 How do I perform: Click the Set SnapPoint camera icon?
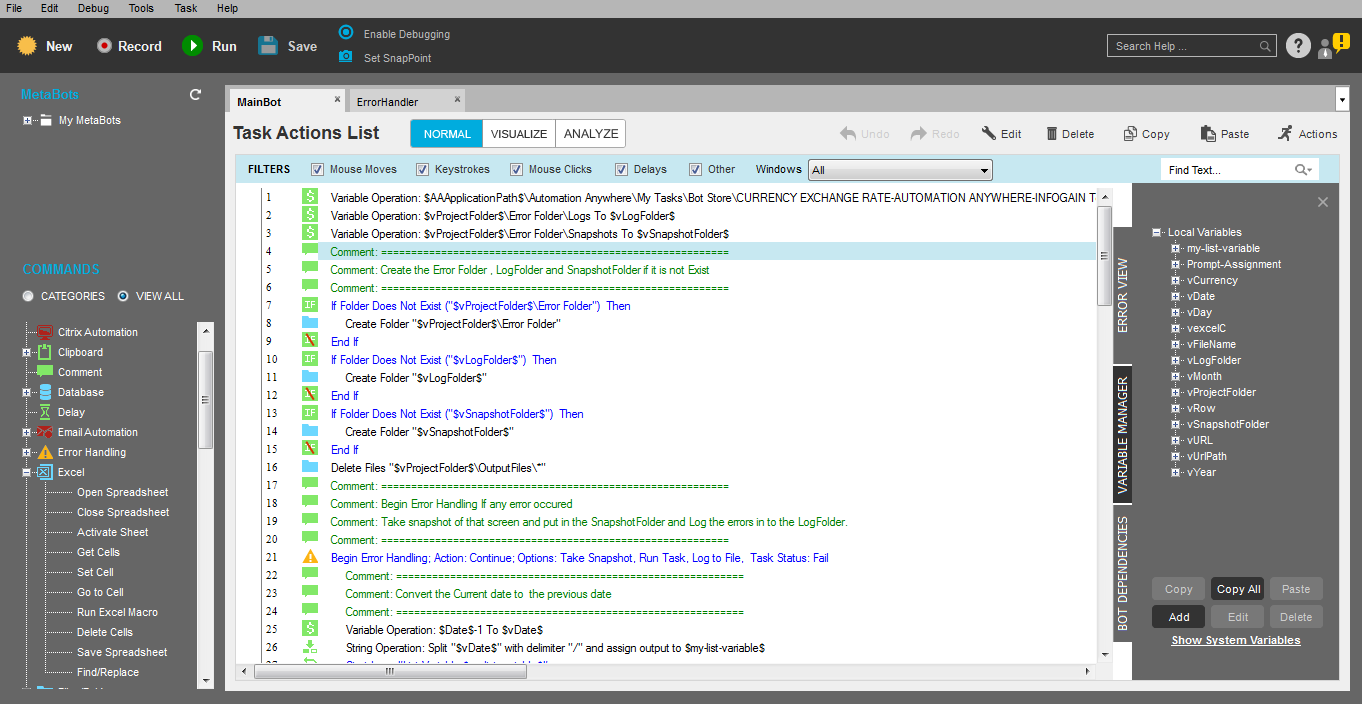(x=346, y=57)
